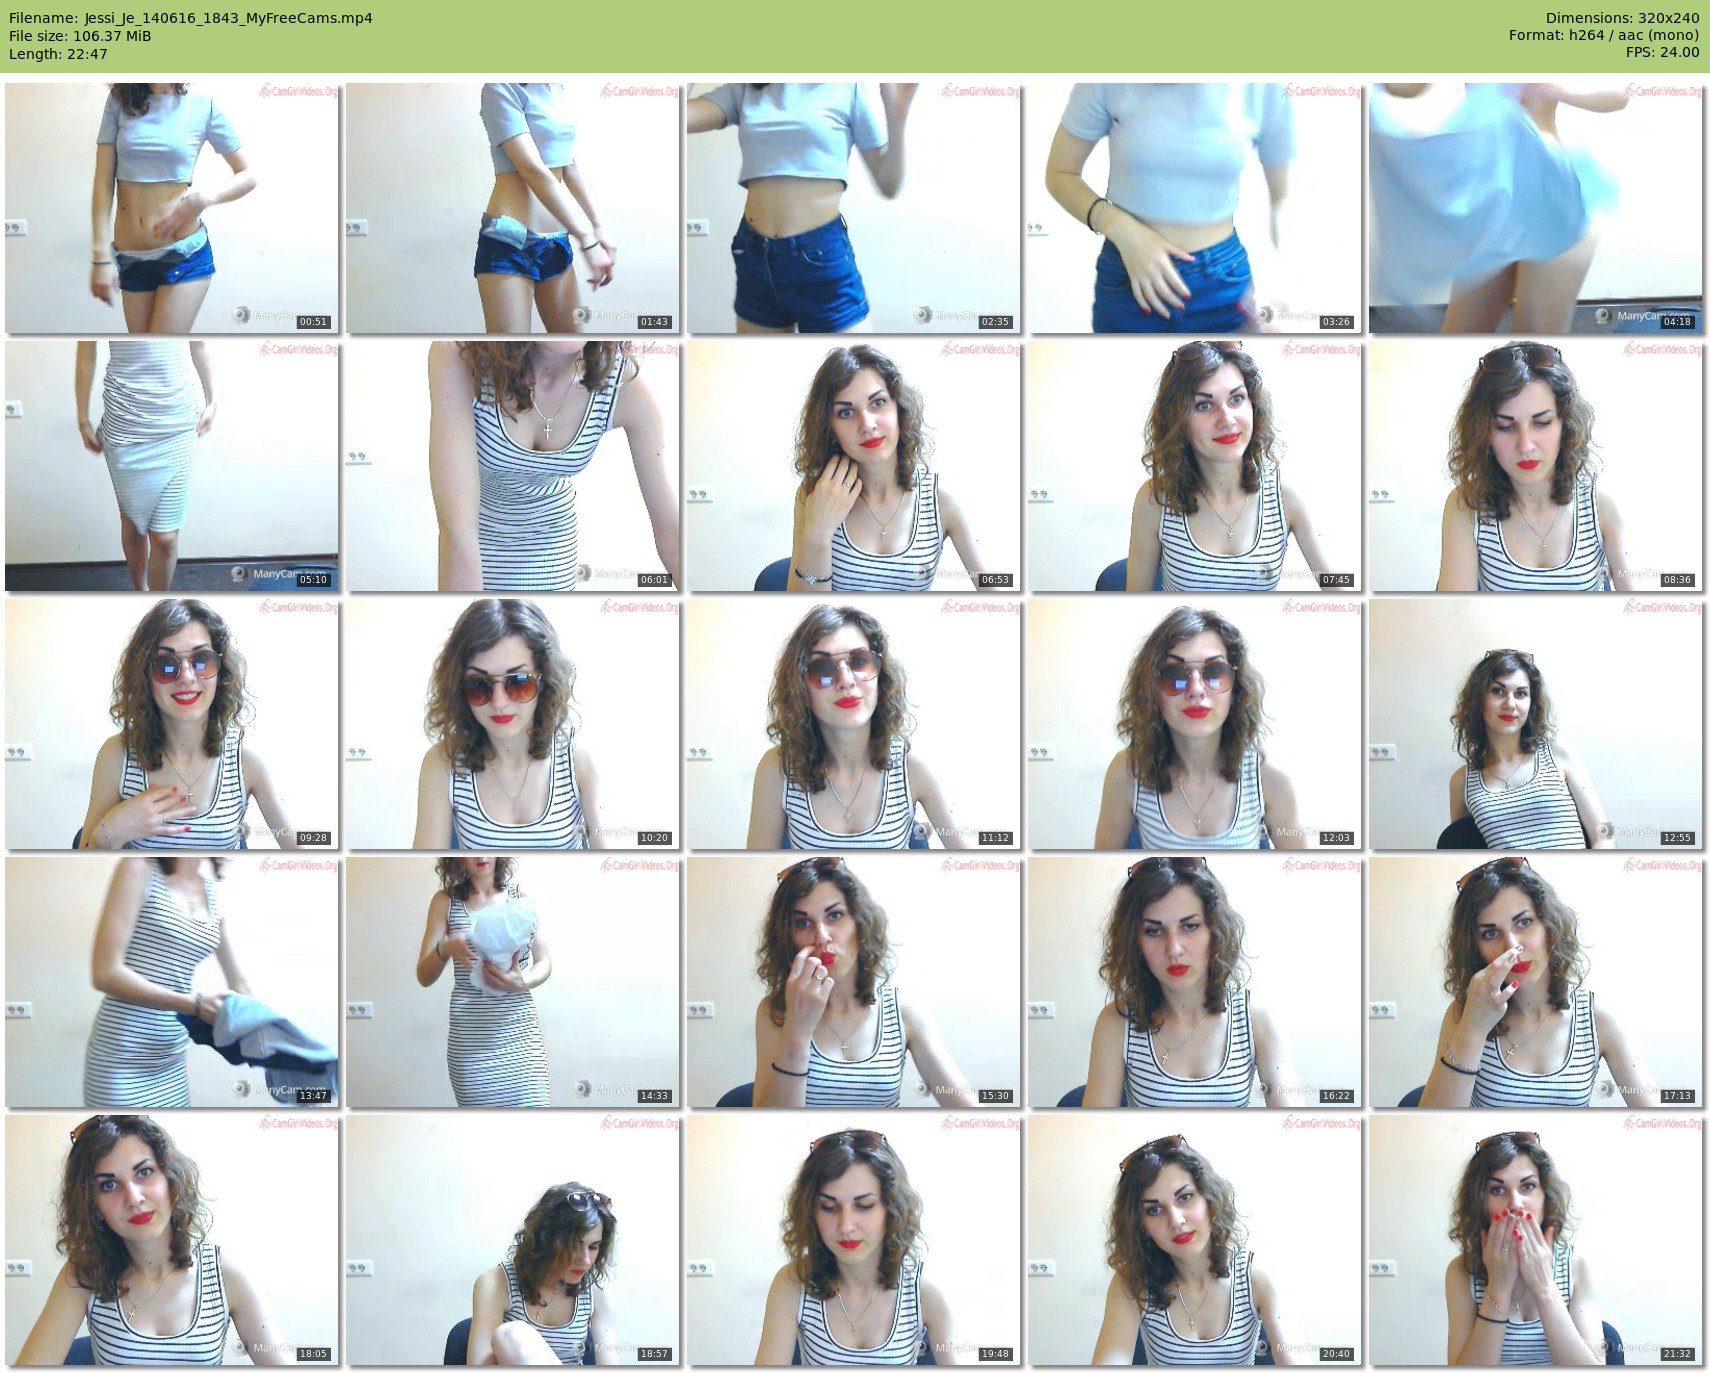The height and width of the screenshot is (1373, 1710).
Task: Click the frame stamped 05:10
Action: pos(171,466)
